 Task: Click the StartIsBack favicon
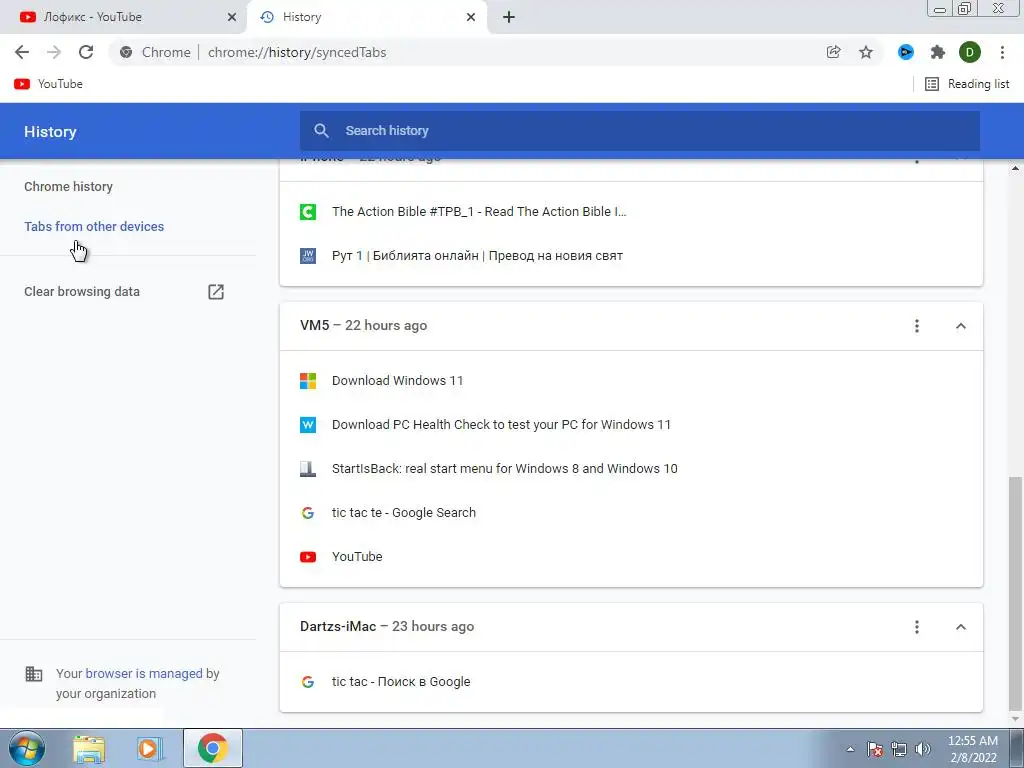308,469
